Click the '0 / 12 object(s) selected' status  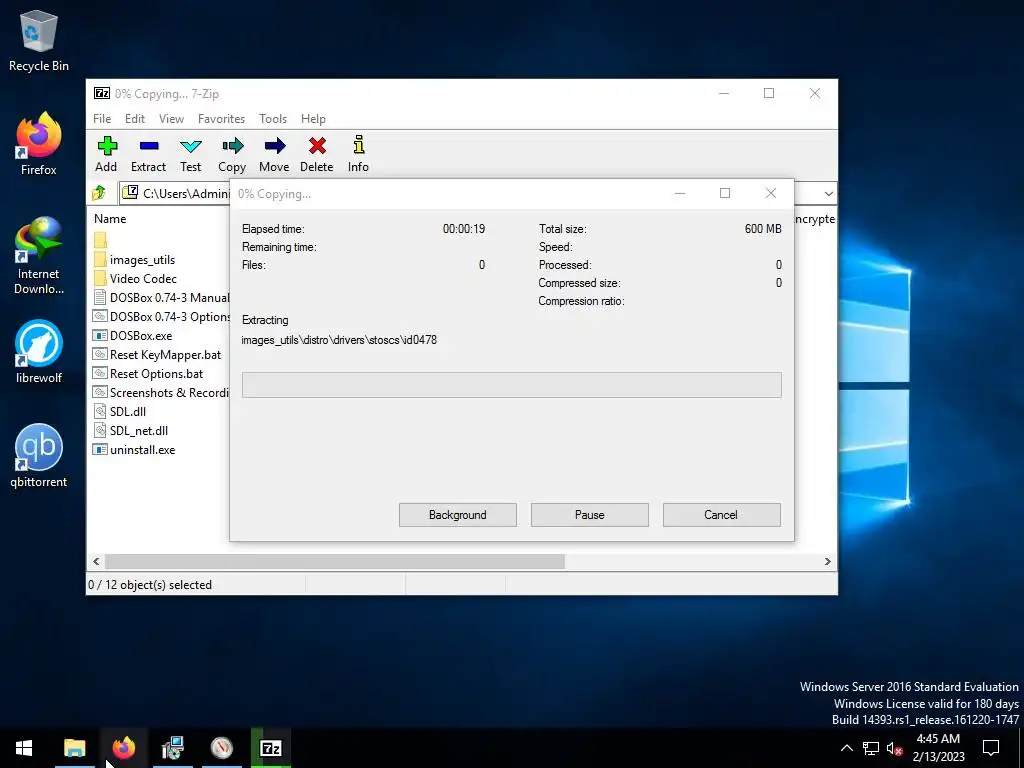coord(150,584)
